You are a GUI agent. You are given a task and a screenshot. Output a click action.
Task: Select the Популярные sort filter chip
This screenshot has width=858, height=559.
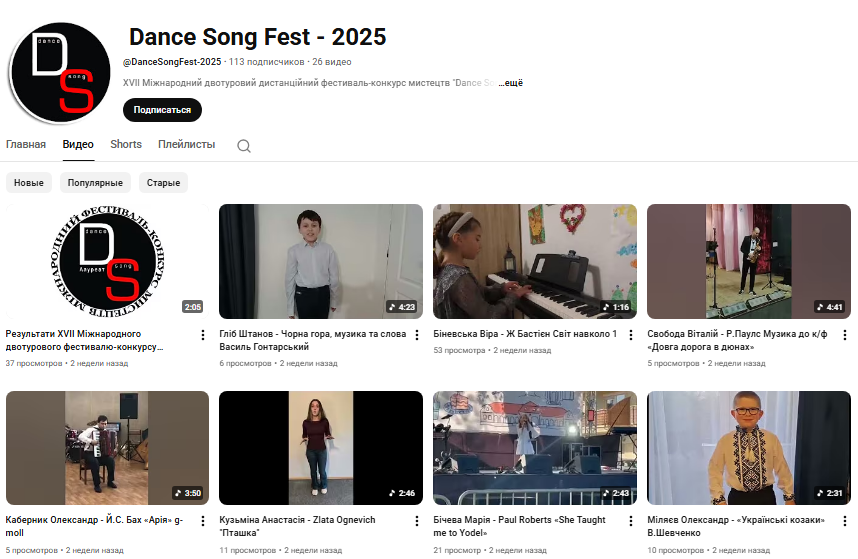pyautogui.click(x=96, y=183)
